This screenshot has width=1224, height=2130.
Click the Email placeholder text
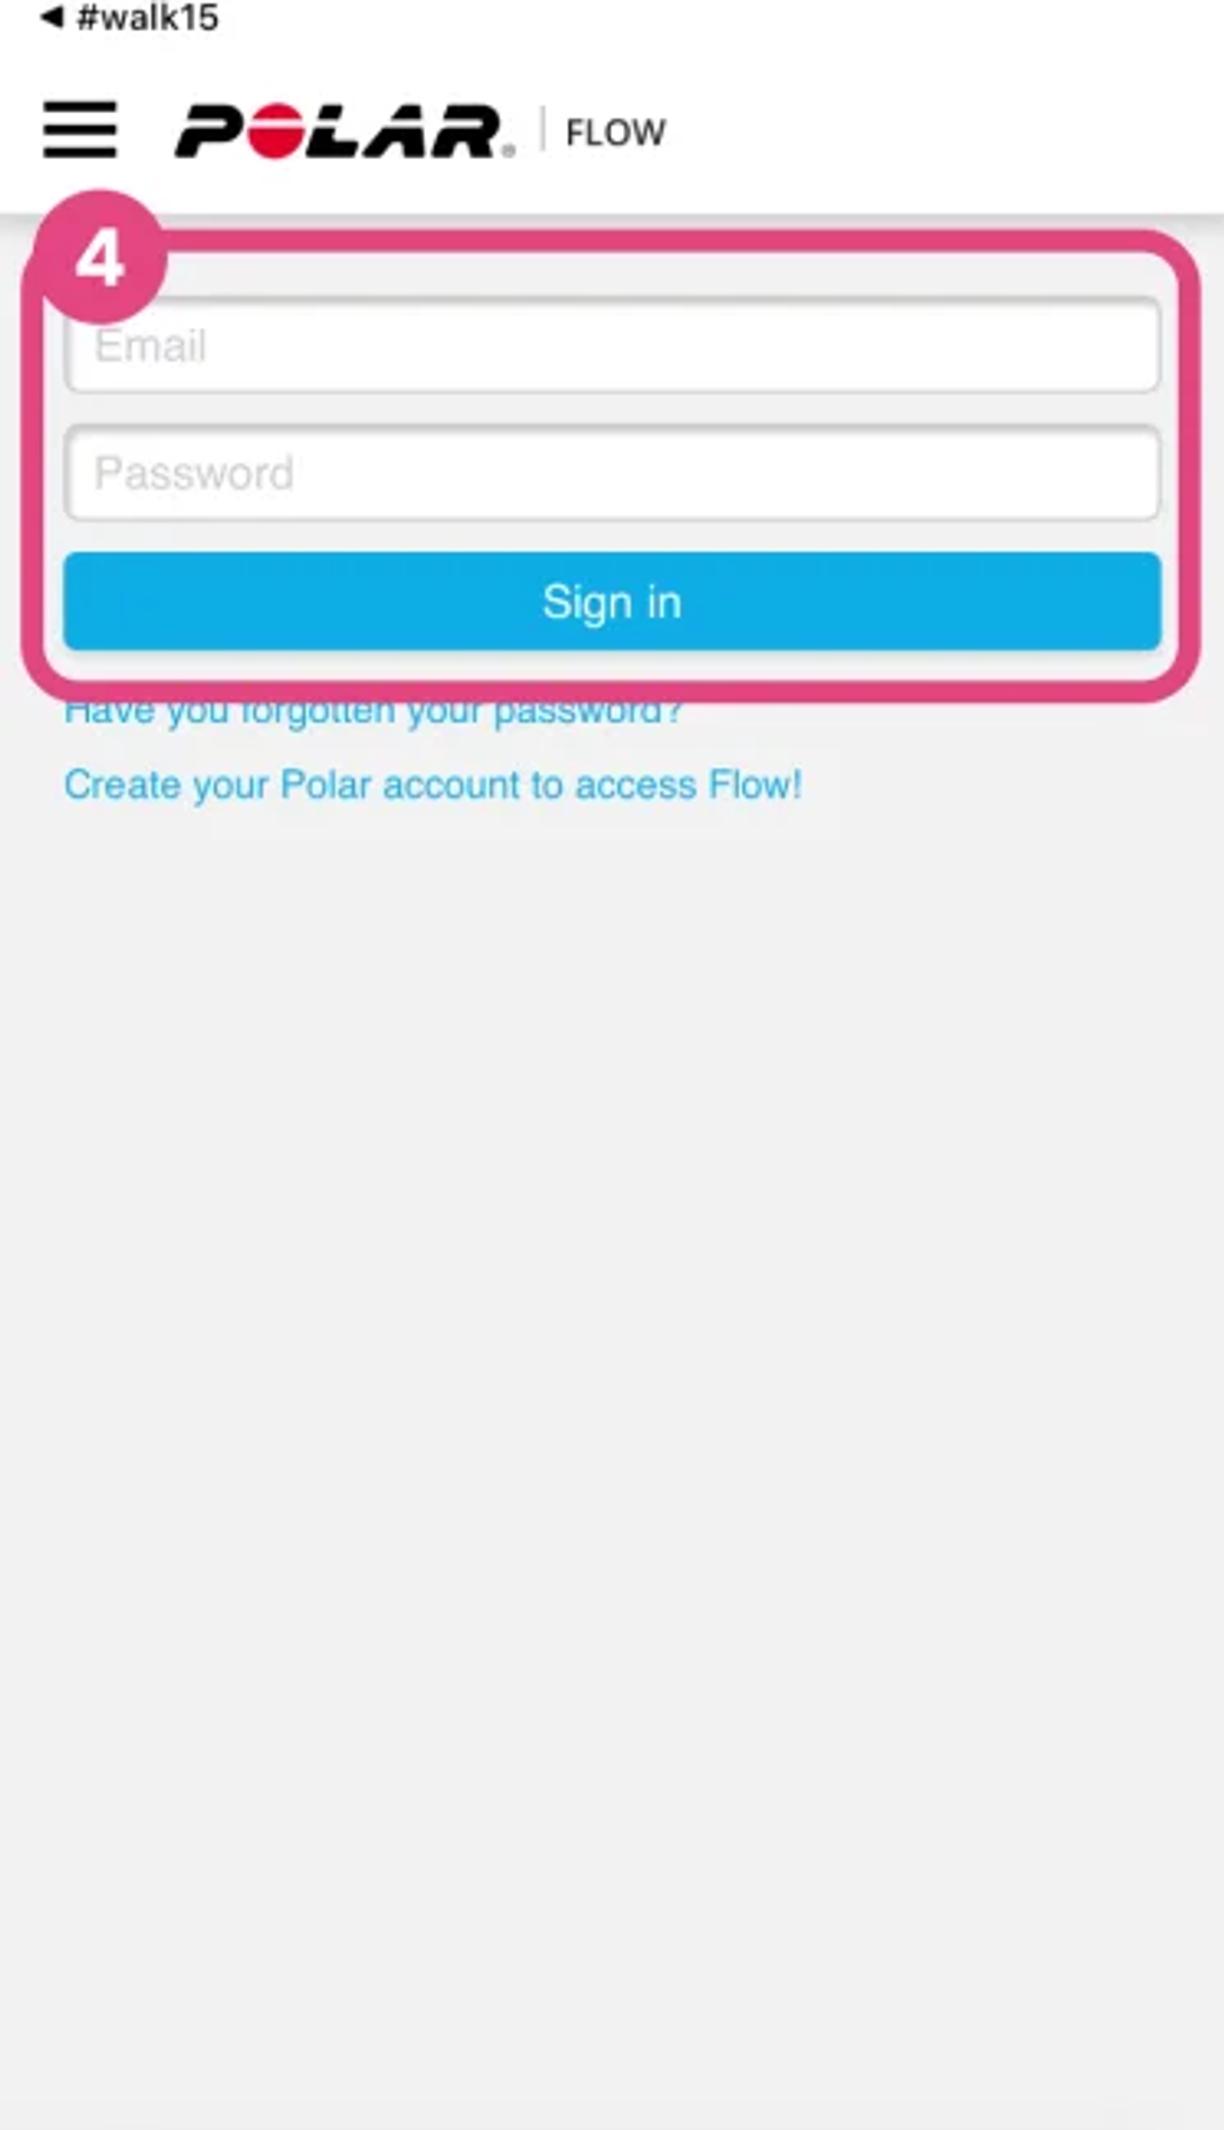[x=150, y=346]
